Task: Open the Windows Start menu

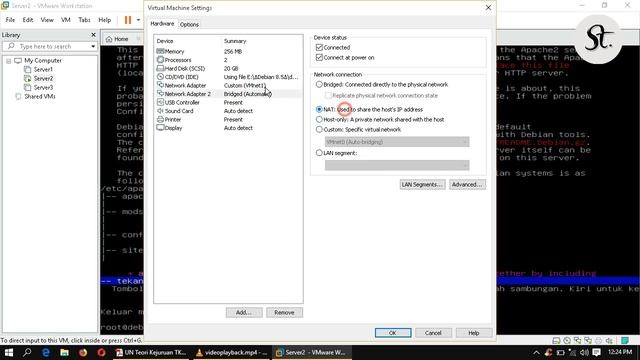Action: click(9, 352)
